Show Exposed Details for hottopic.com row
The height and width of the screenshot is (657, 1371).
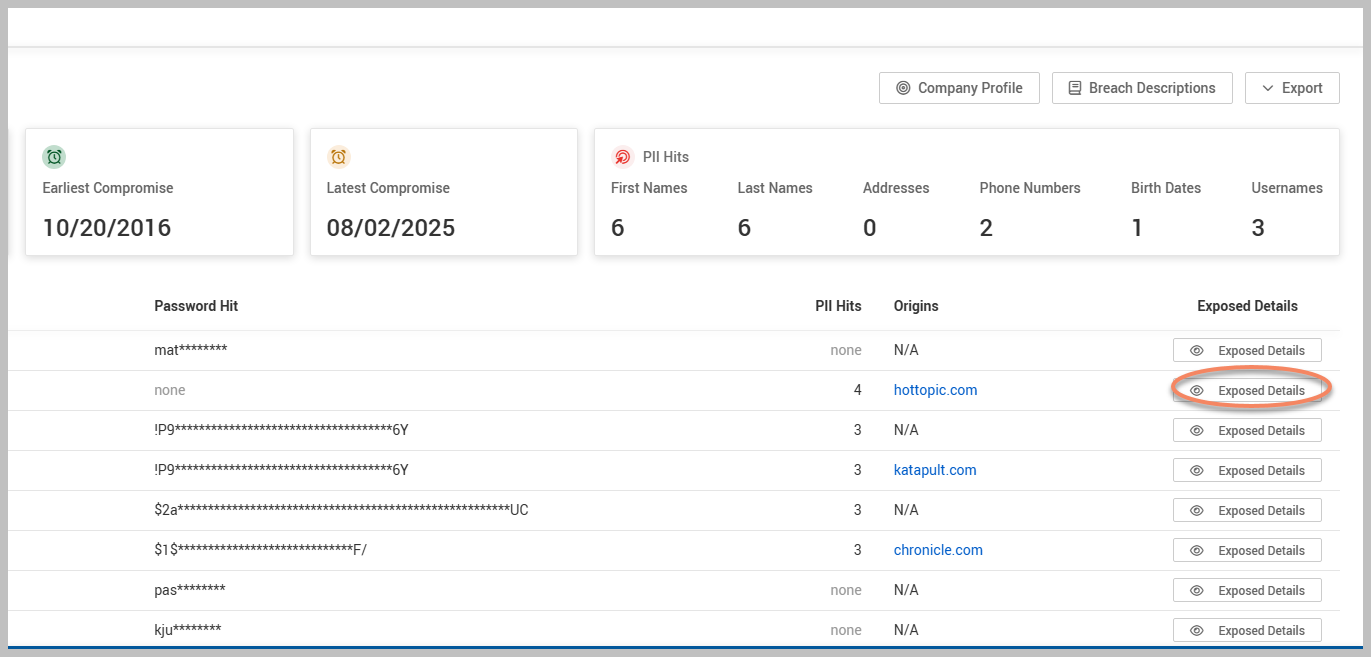click(1247, 391)
